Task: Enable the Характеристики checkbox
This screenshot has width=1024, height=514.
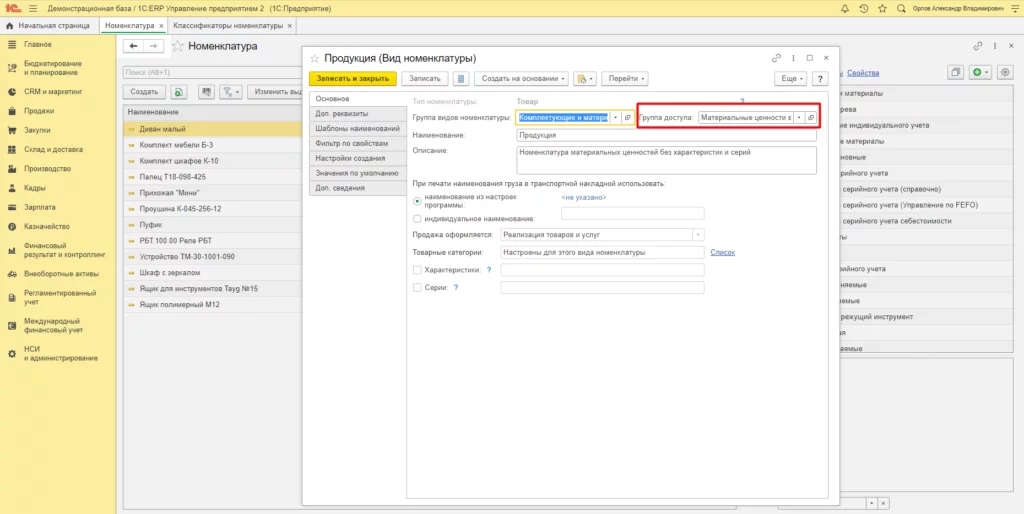Action: click(417, 269)
